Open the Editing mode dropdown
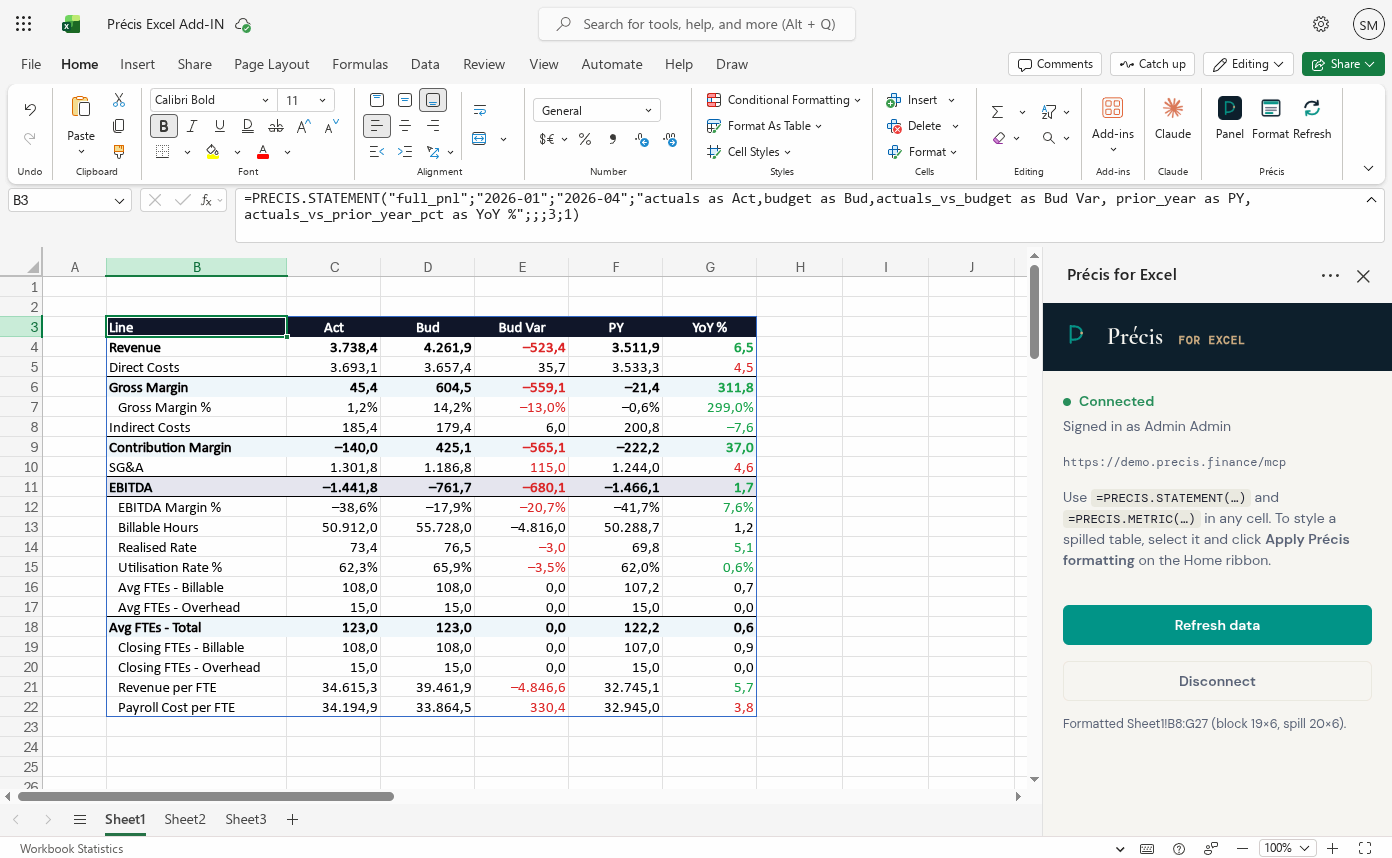The width and height of the screenshot is (1392, 858). click(x=1248, y=64)
